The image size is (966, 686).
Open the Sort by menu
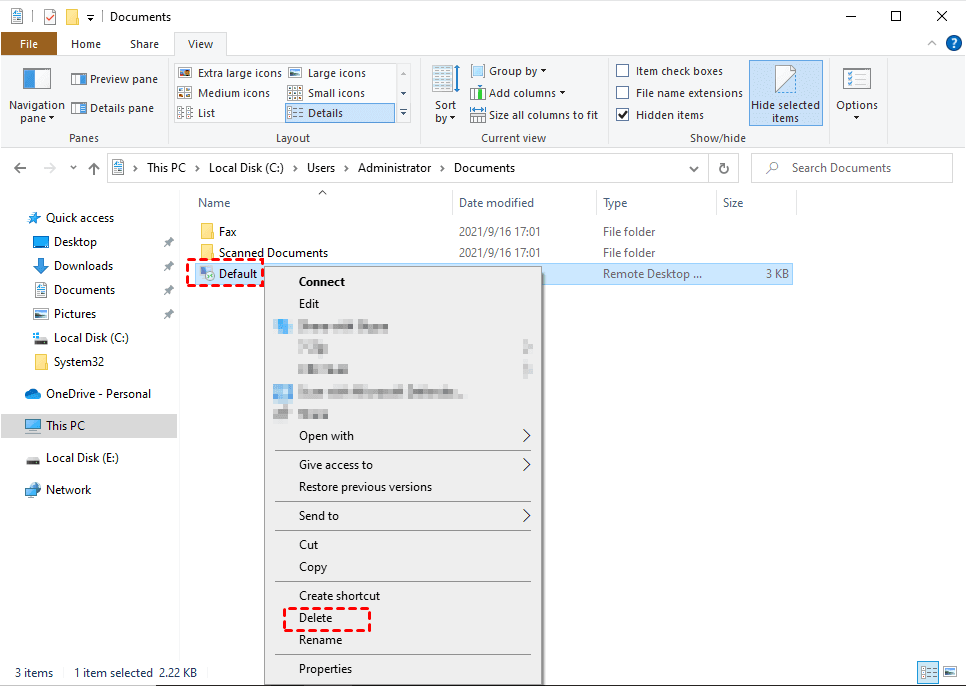click(445, 94)
